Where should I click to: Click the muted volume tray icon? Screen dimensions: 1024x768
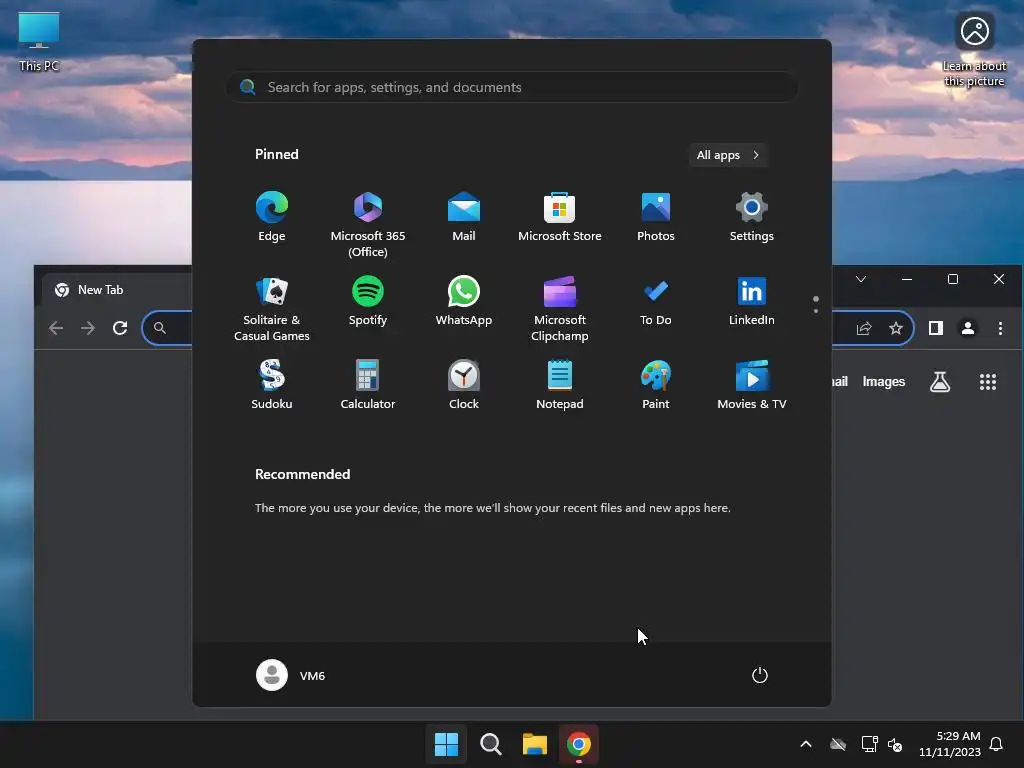click(895, 744)
